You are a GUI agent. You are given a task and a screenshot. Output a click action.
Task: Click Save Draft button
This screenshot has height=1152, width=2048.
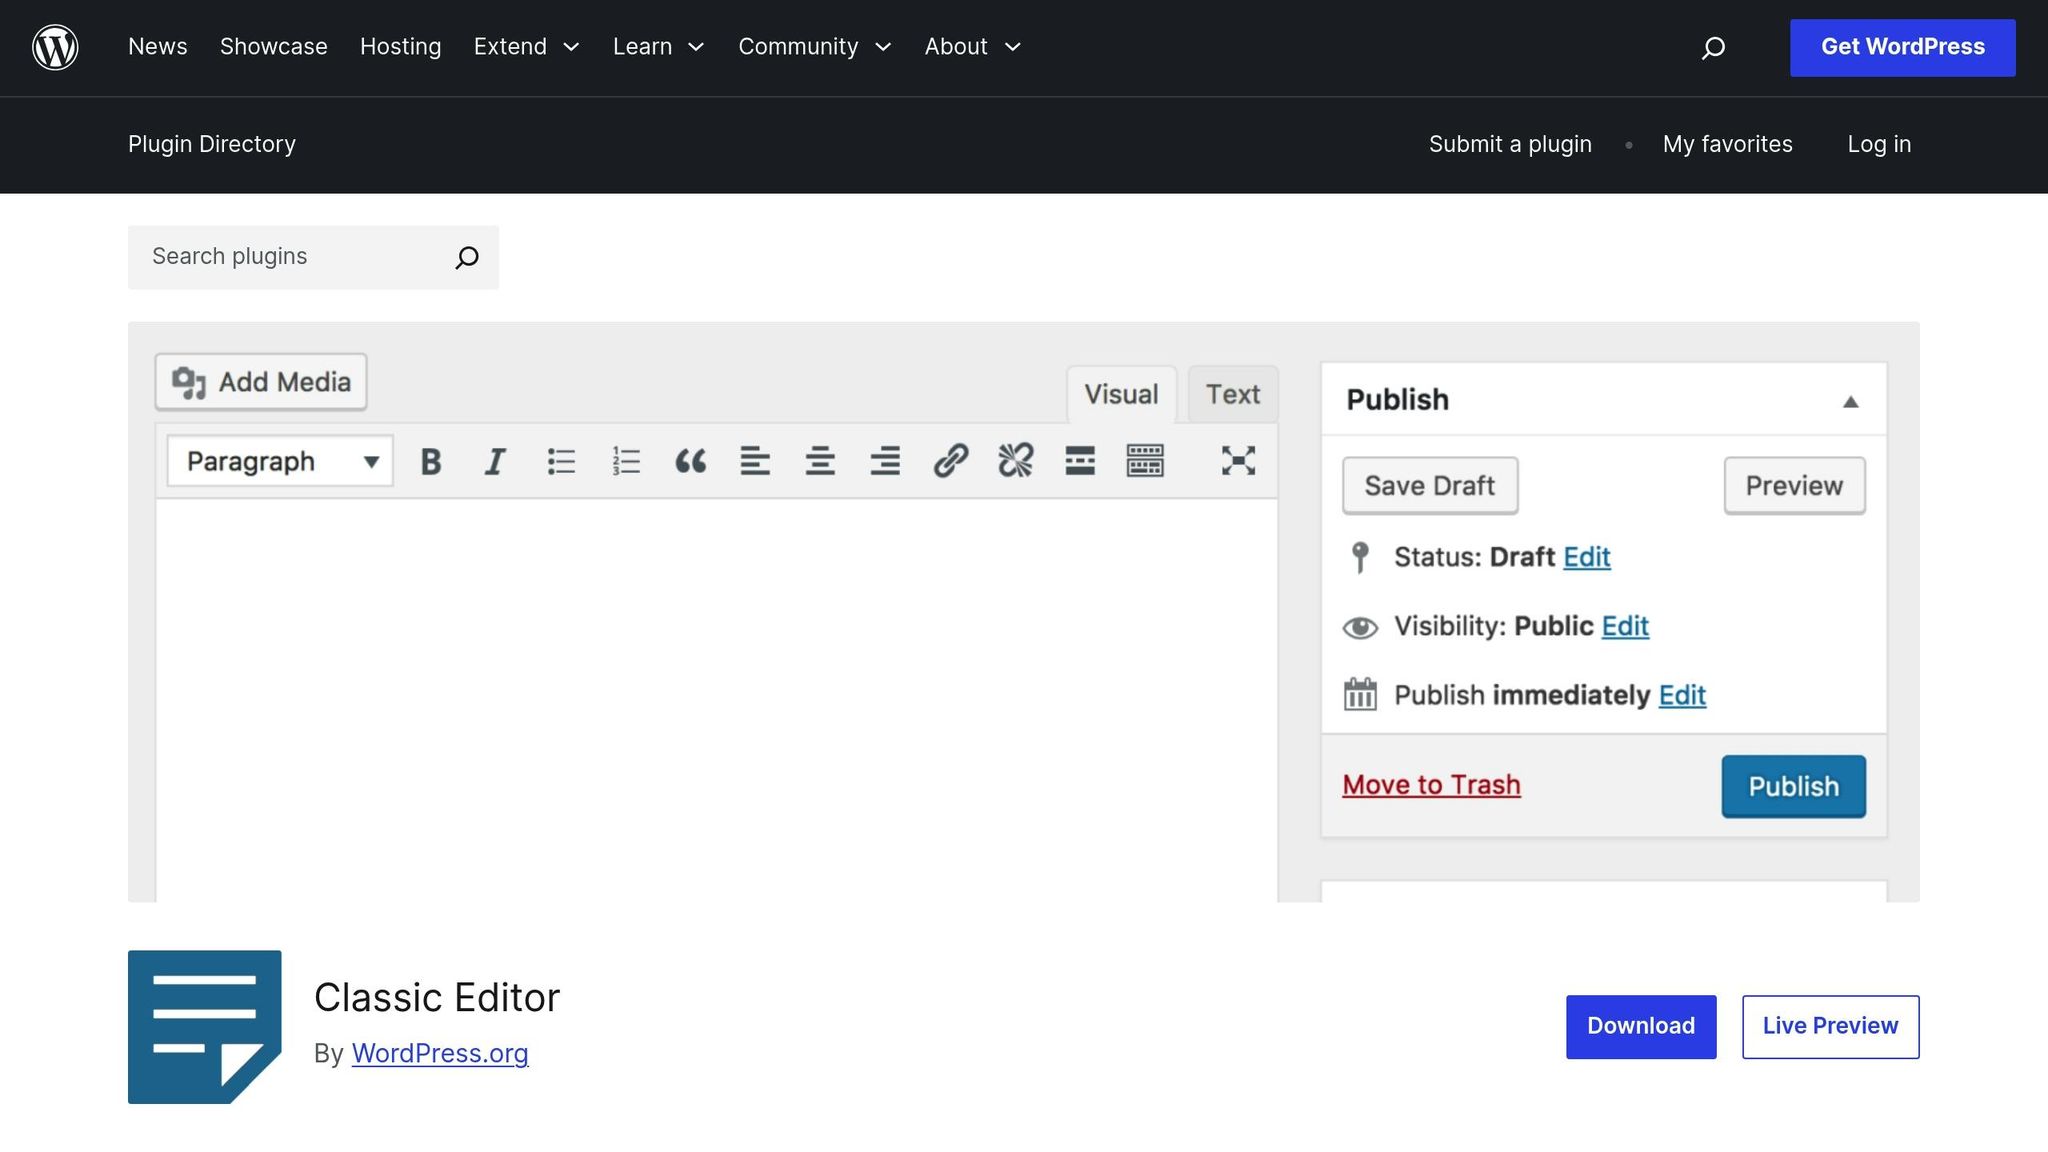point(1430,486)
